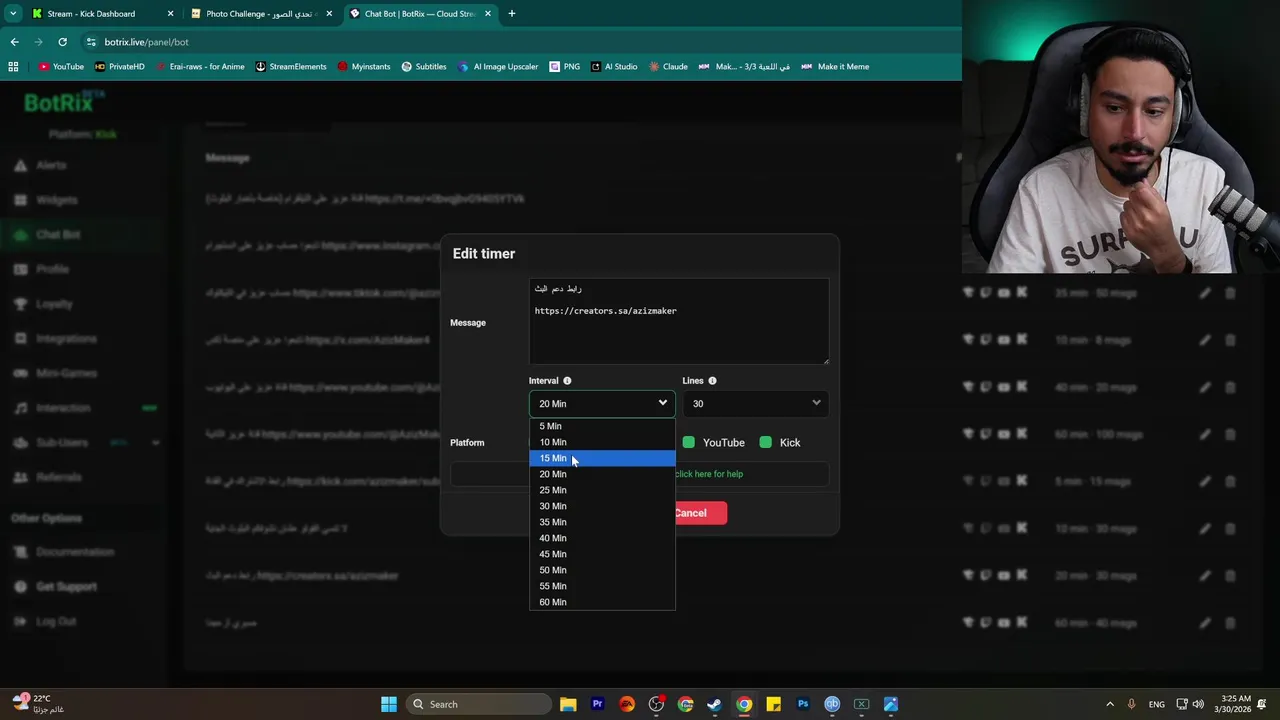Collapse the Interval combo box showing 20 Min
The height and width of the screenshot is (720, 1280).
point(602,403)
